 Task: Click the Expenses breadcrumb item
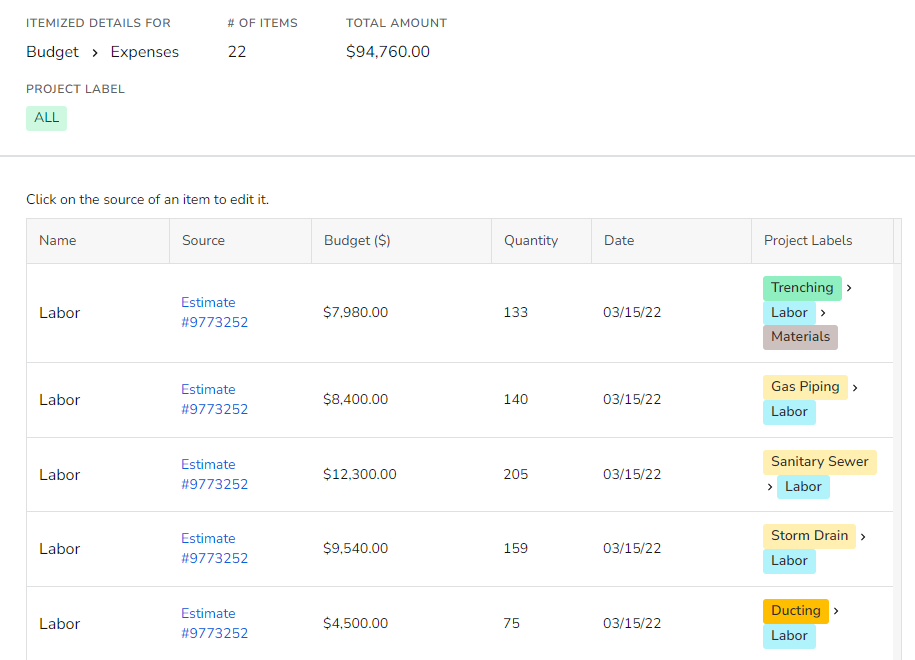click(144, 52)
